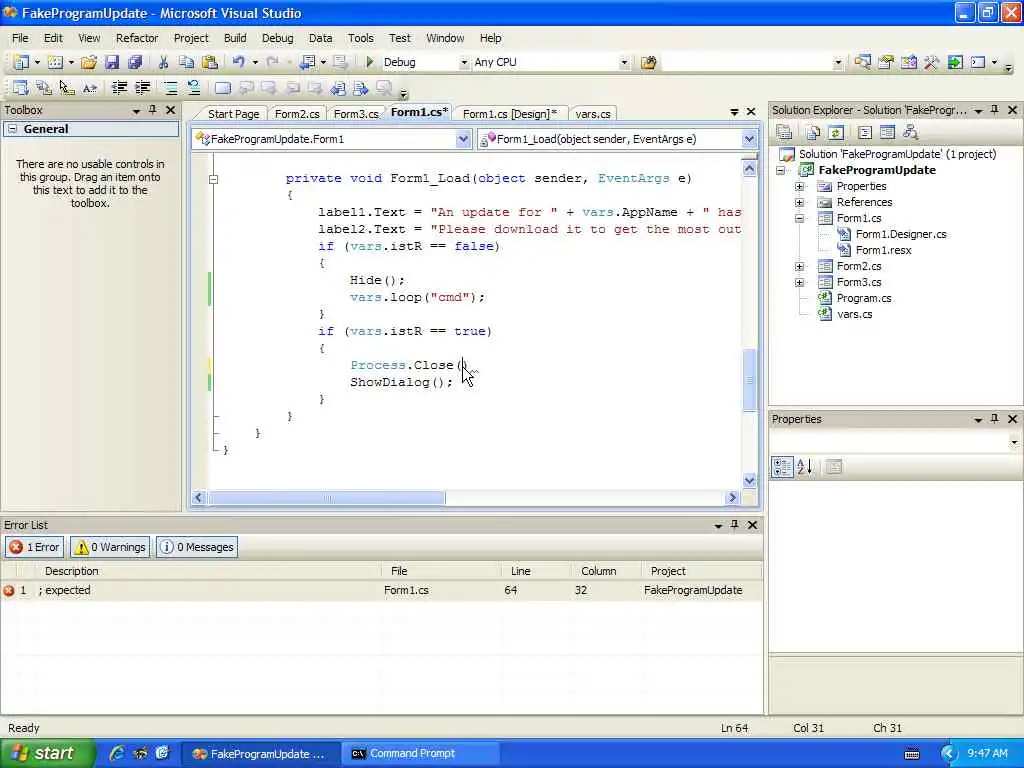
Task: Switch to the Start Page tab
Action: pyautogui.click(x=233, y=114)
